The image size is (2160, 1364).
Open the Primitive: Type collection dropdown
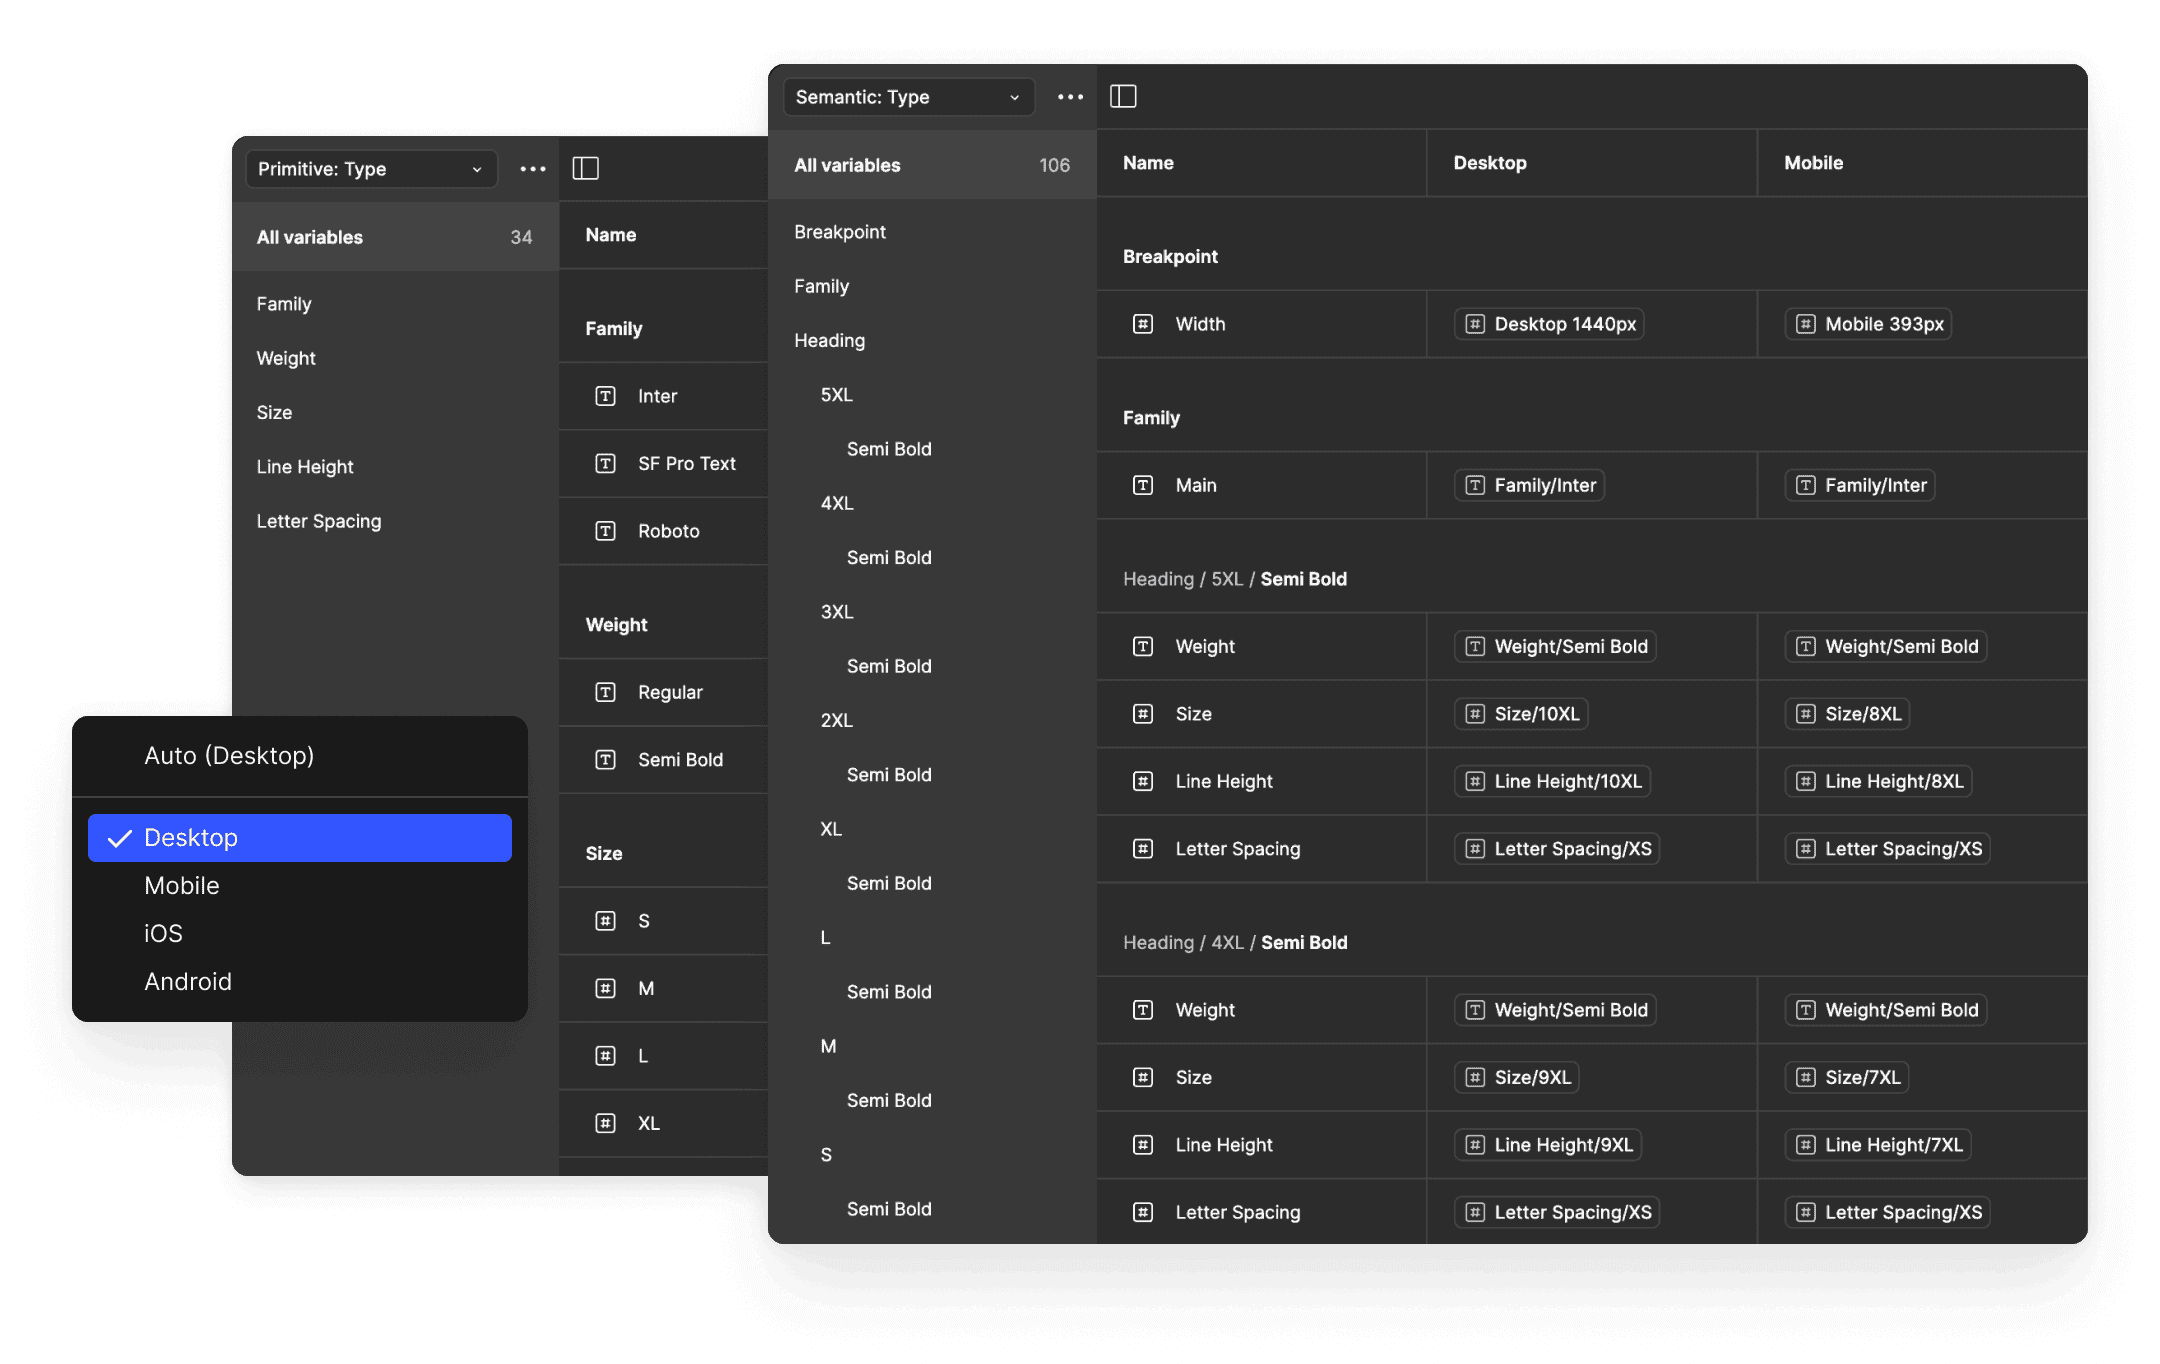pyautogui.click(x=370, y=169)
